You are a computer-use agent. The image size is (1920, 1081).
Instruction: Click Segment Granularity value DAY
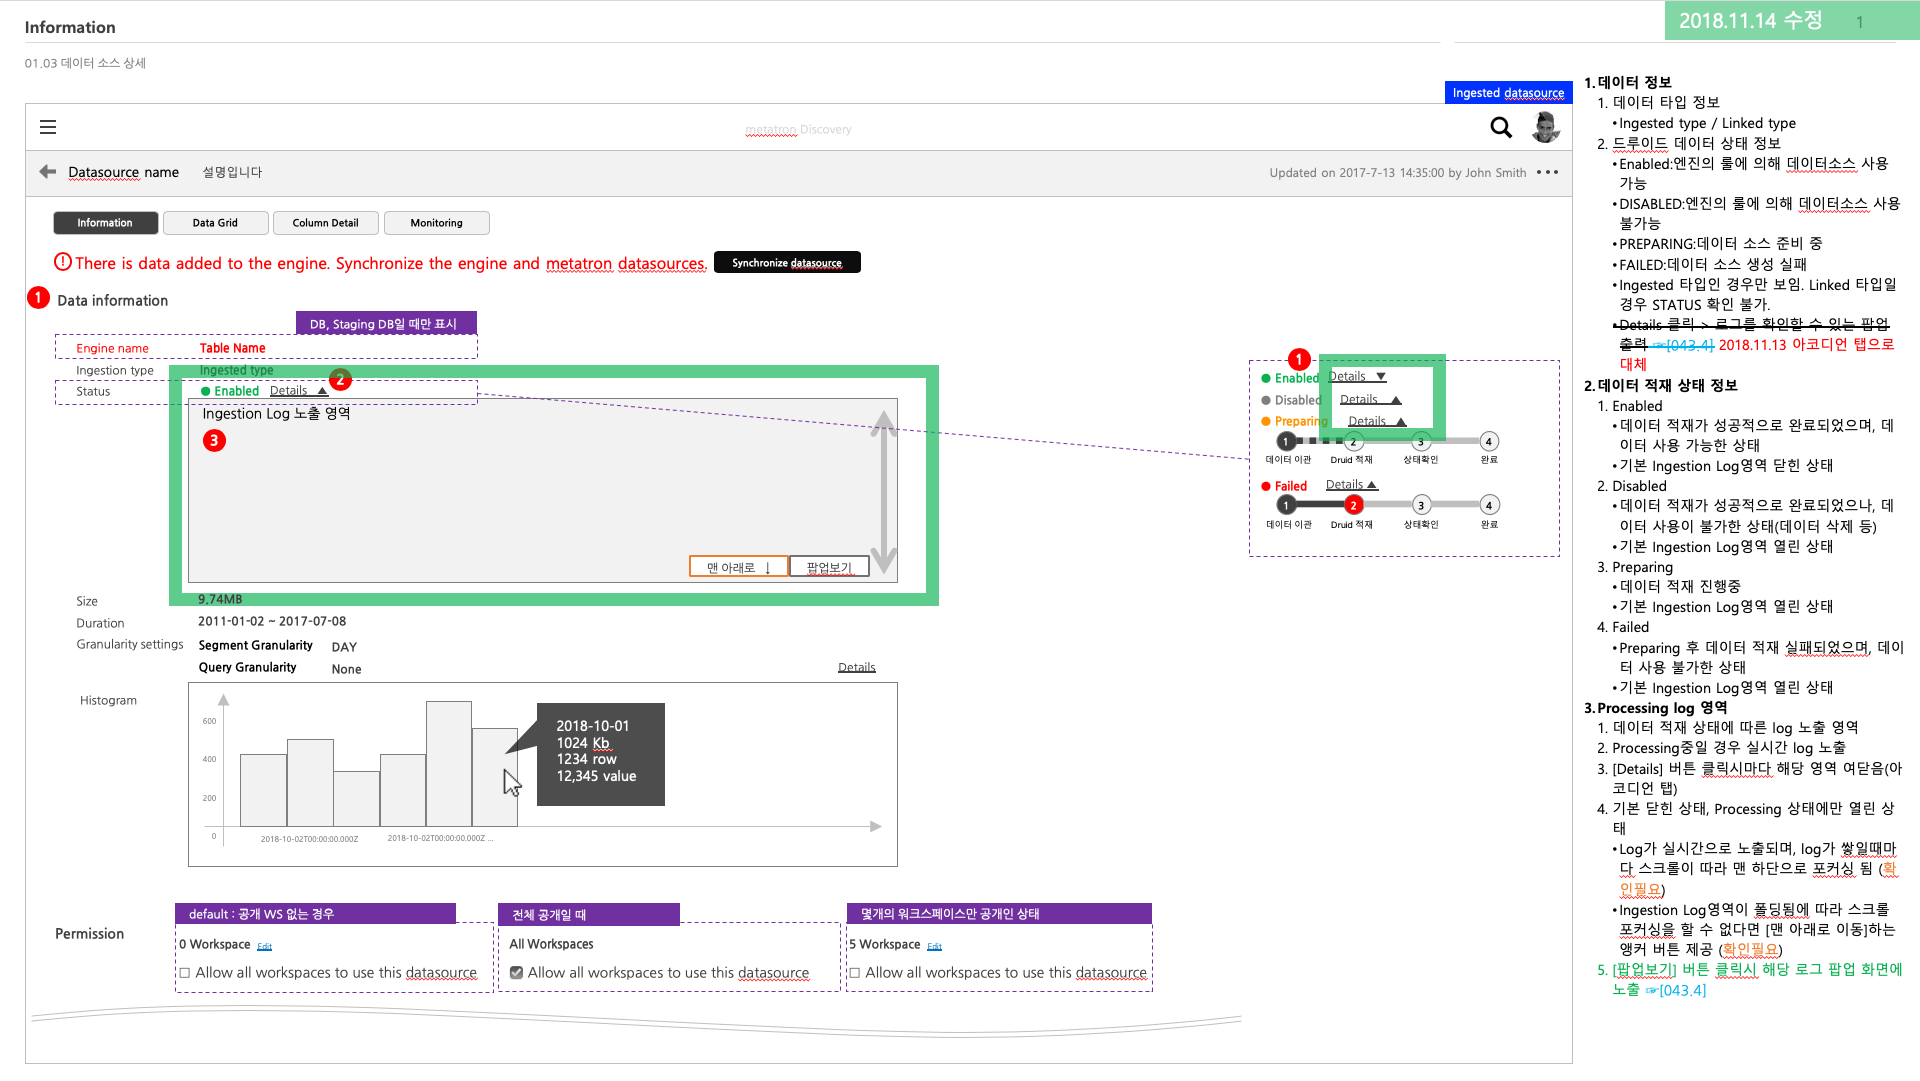[x=344, y=647]
